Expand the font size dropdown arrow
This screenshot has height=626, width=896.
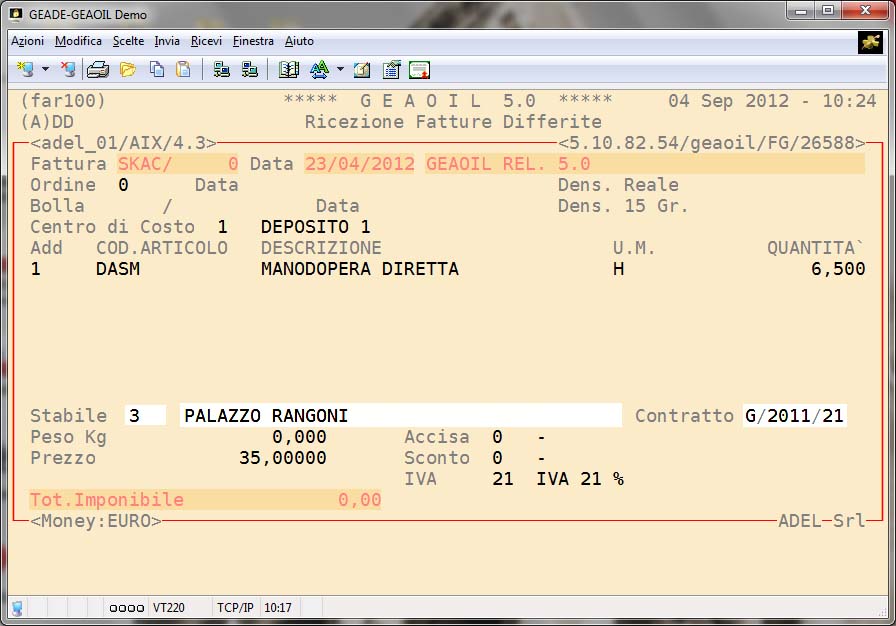[x=340, y=70]
